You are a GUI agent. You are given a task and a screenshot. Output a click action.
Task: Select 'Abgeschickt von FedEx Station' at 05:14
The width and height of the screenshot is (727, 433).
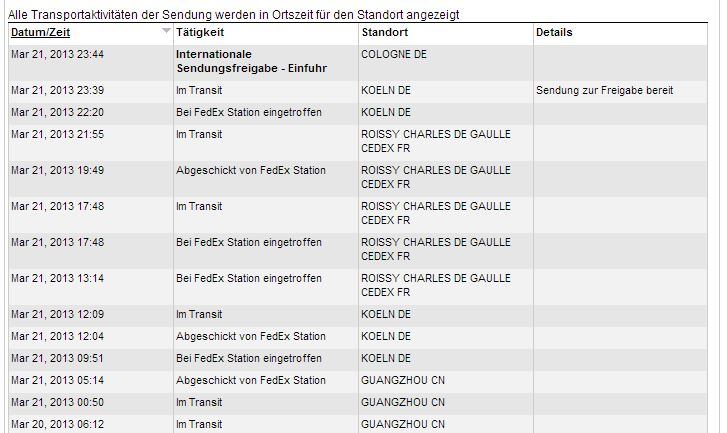[x=250, y=380]
